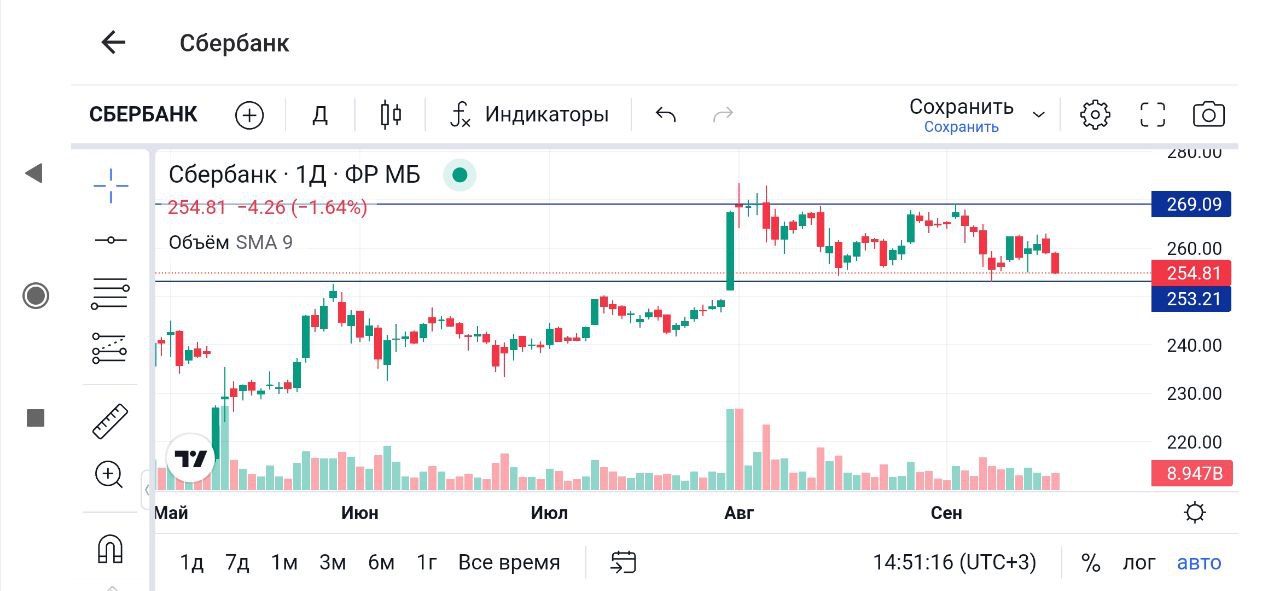1280x591 pixels.
Task: Collapse the left drawing toolbar
Action: pos(147,490)
